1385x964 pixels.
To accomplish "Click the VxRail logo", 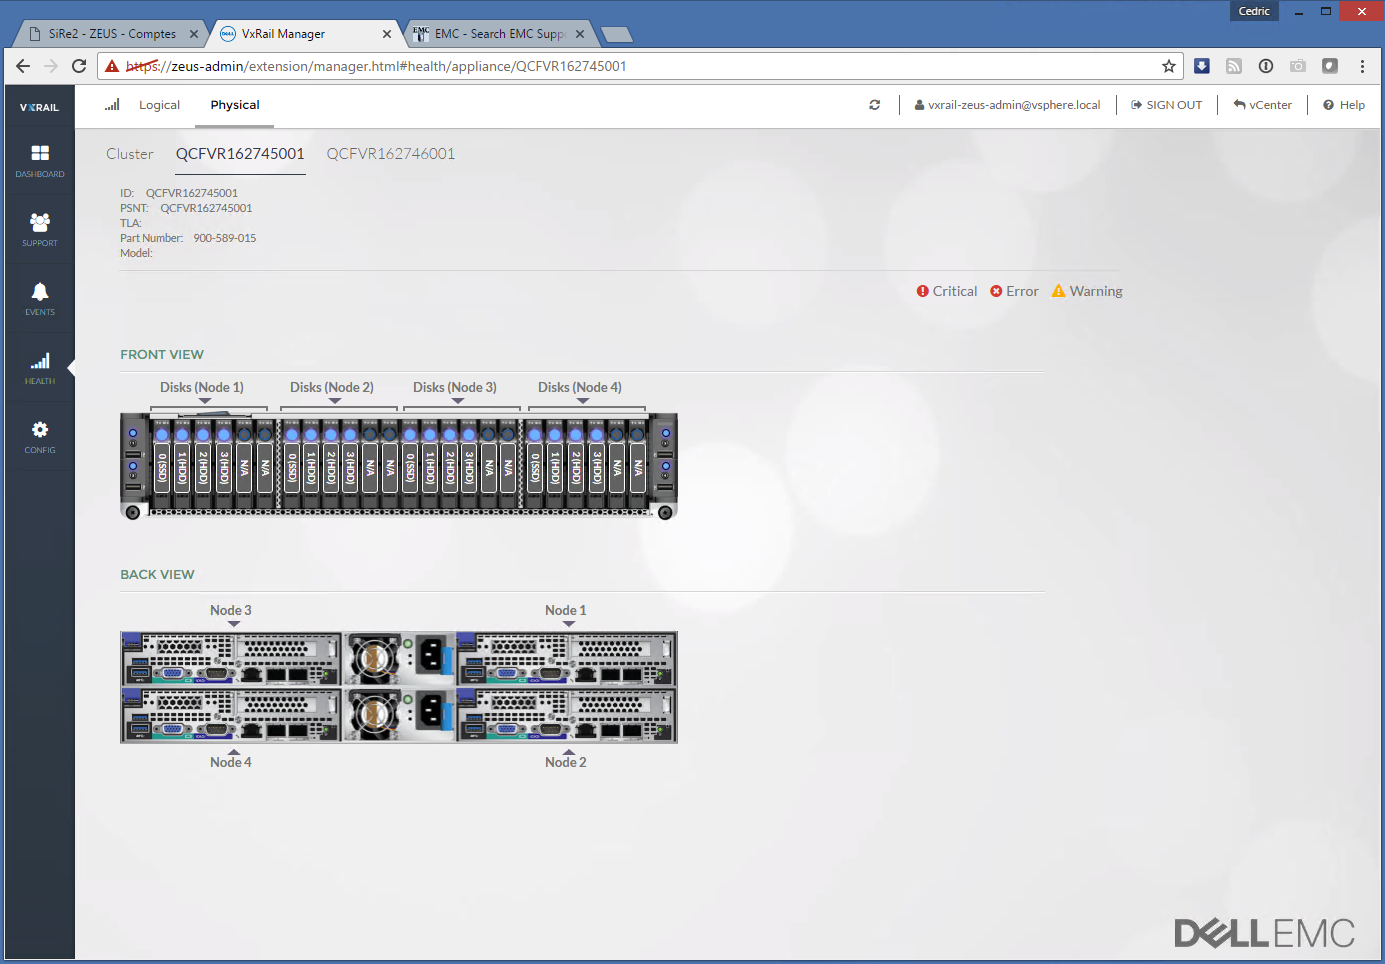I will pos(40,107).
